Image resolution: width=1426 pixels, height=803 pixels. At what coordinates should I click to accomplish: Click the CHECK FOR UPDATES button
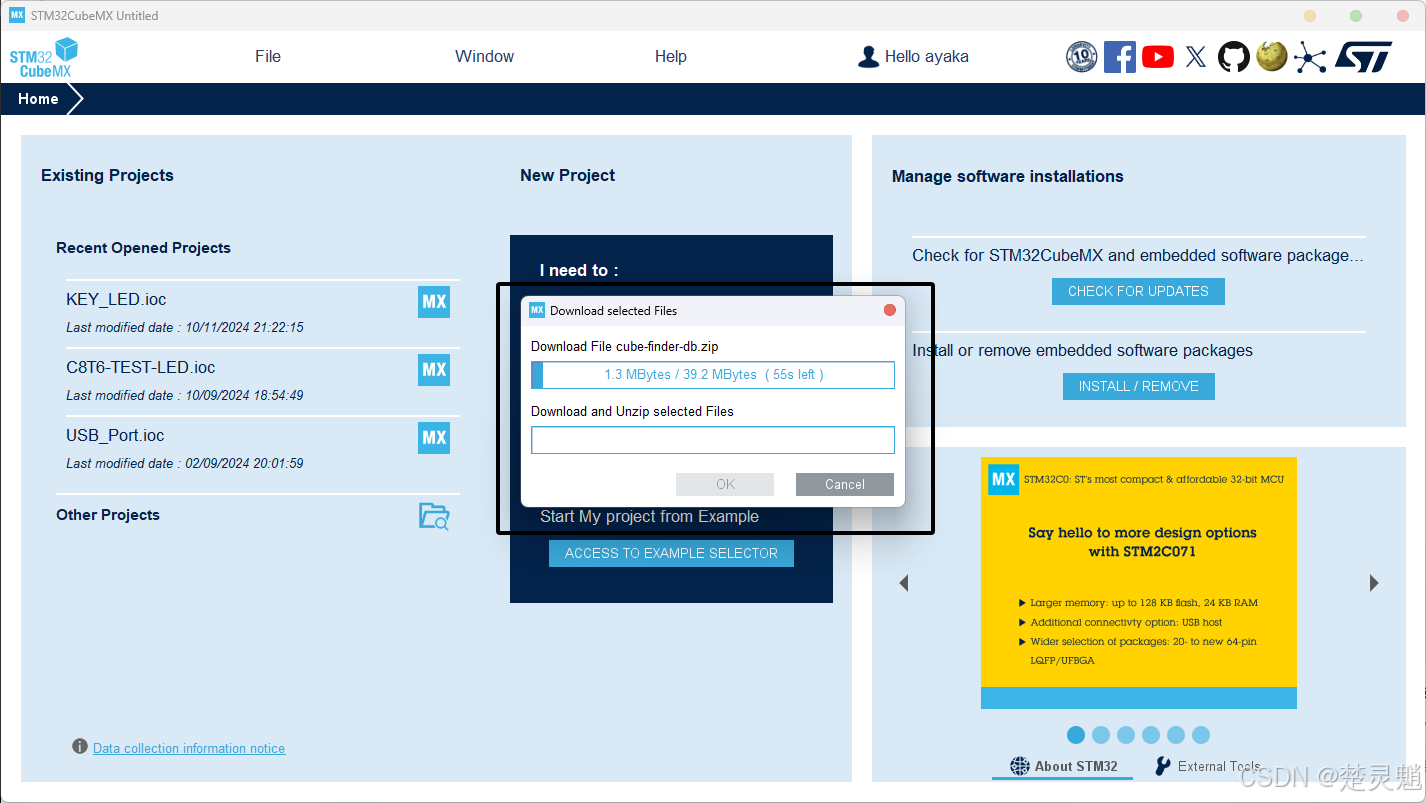(x=1138, y=291)
